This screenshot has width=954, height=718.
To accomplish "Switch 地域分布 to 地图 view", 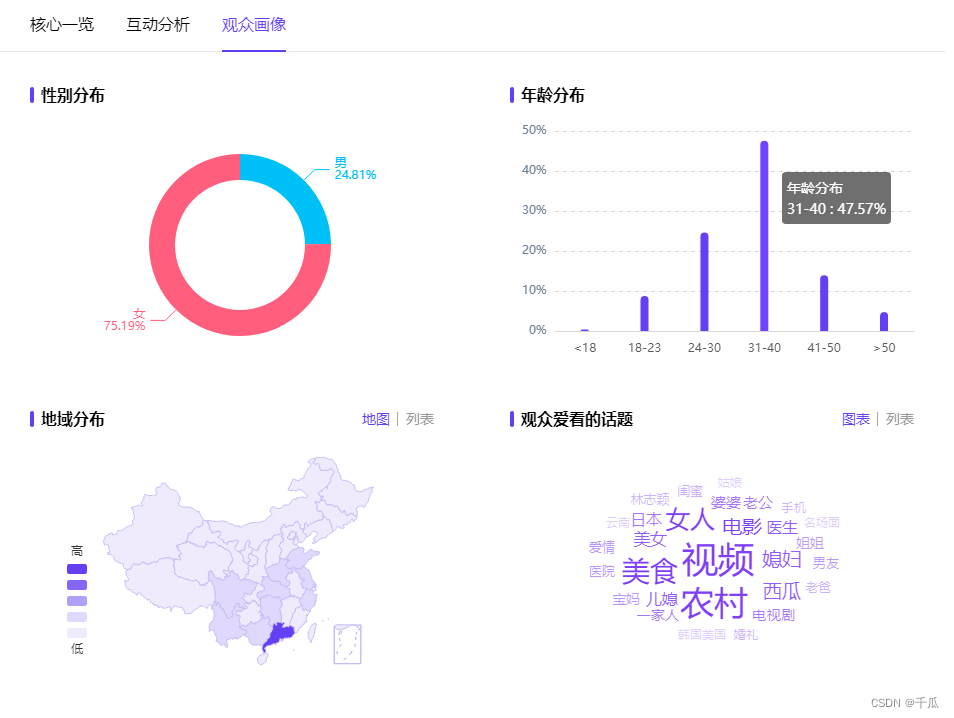I will pyautogui.click(x=375, y=419).
